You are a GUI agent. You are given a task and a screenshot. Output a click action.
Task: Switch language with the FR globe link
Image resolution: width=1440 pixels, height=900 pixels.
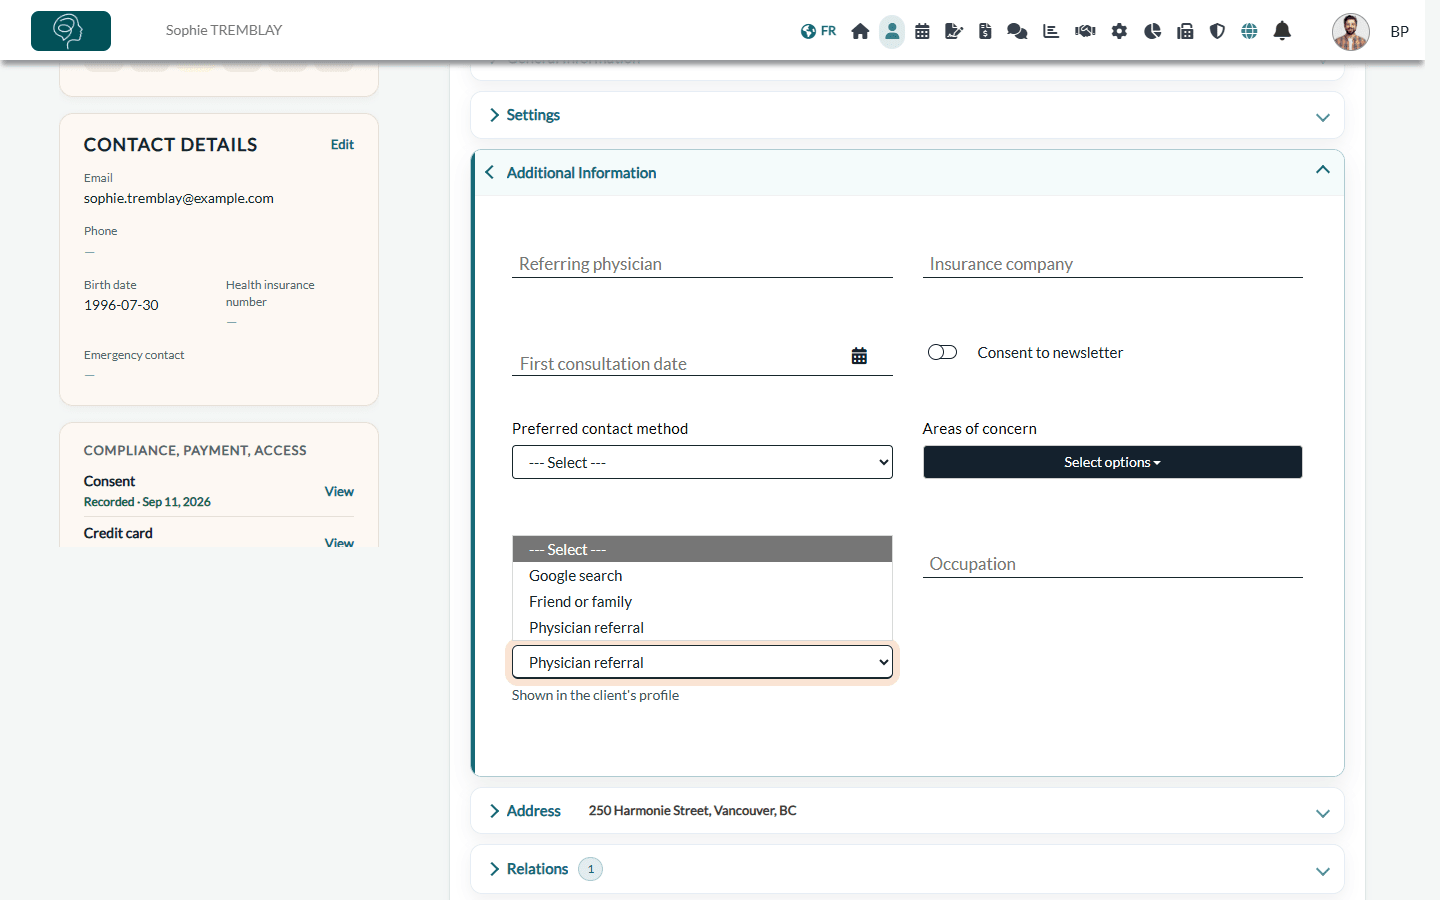coord(818,31)
